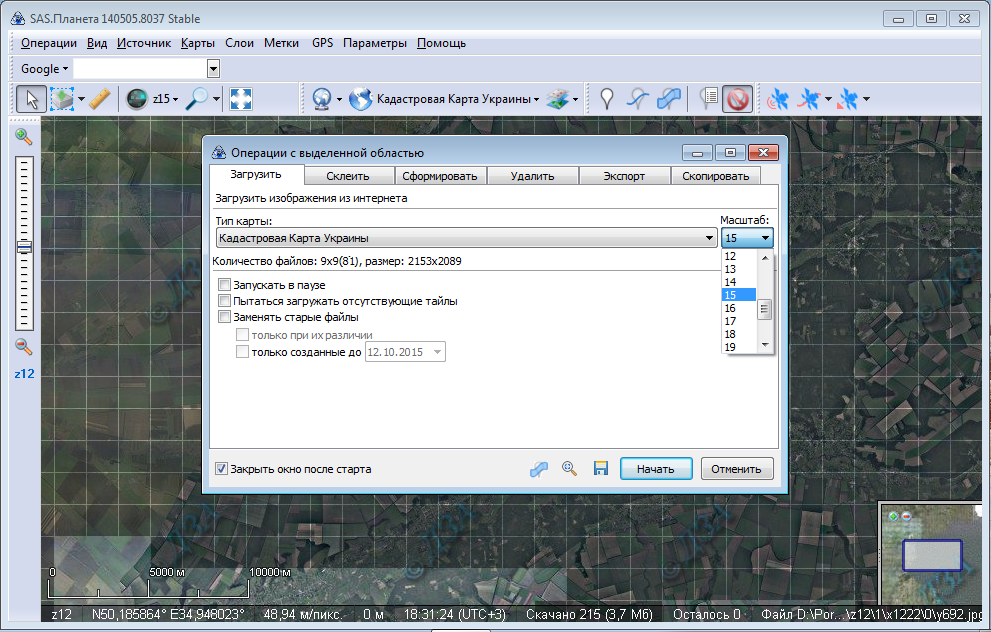The width and height of the screenshot is (991, 632).
Task: Switch to the Экспорт tab
Action: tap(624, 176)
